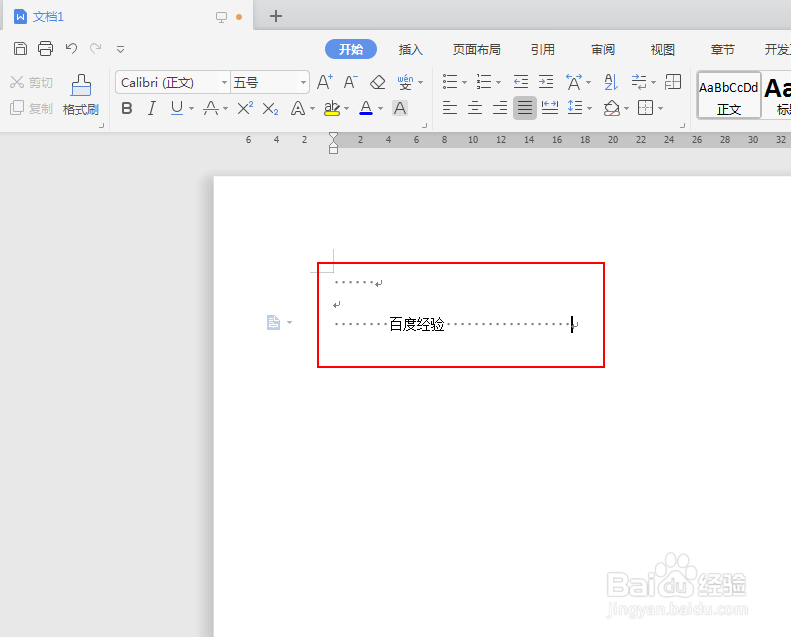Image resolution: width=791 pixels, height=637 pixels.
Task: Click the numbered list icon
Action: pos(484,82)
